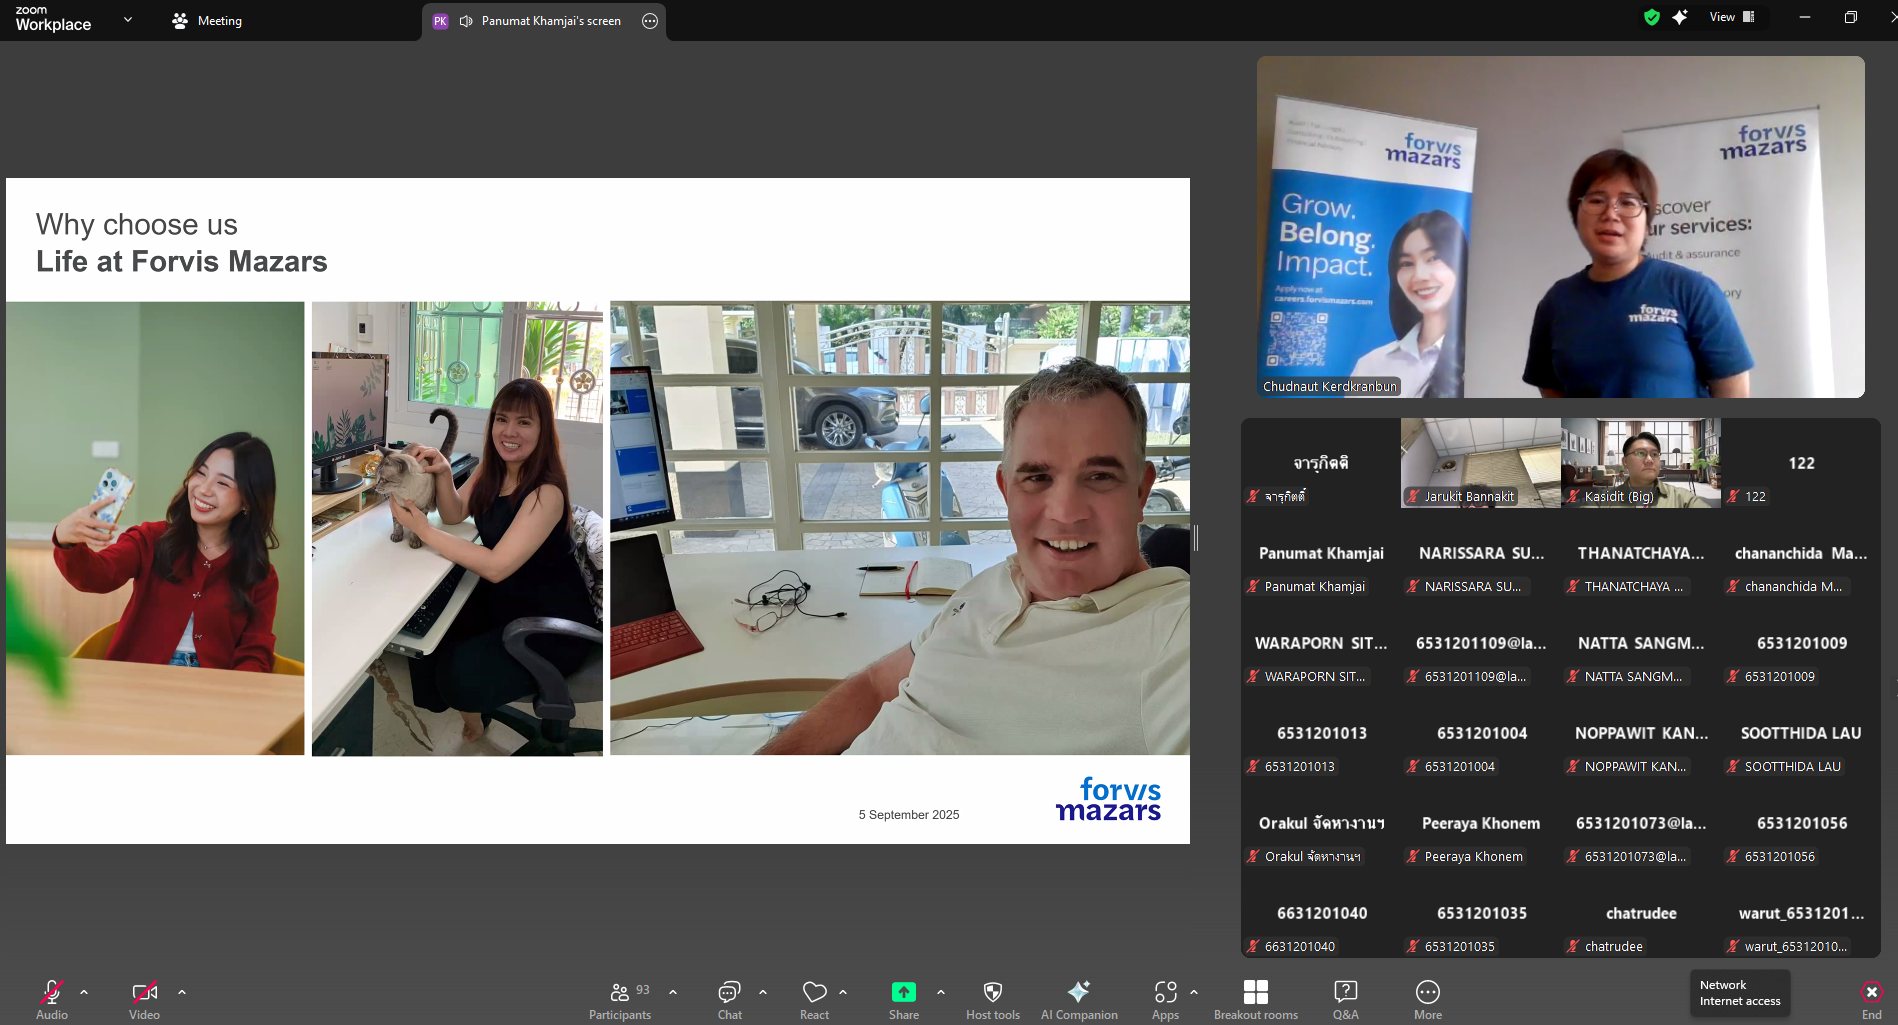Viewport: 1898px width, 1025px height.
Task: Click the green encryption shield icon
Action: (x=1652, y=17)
